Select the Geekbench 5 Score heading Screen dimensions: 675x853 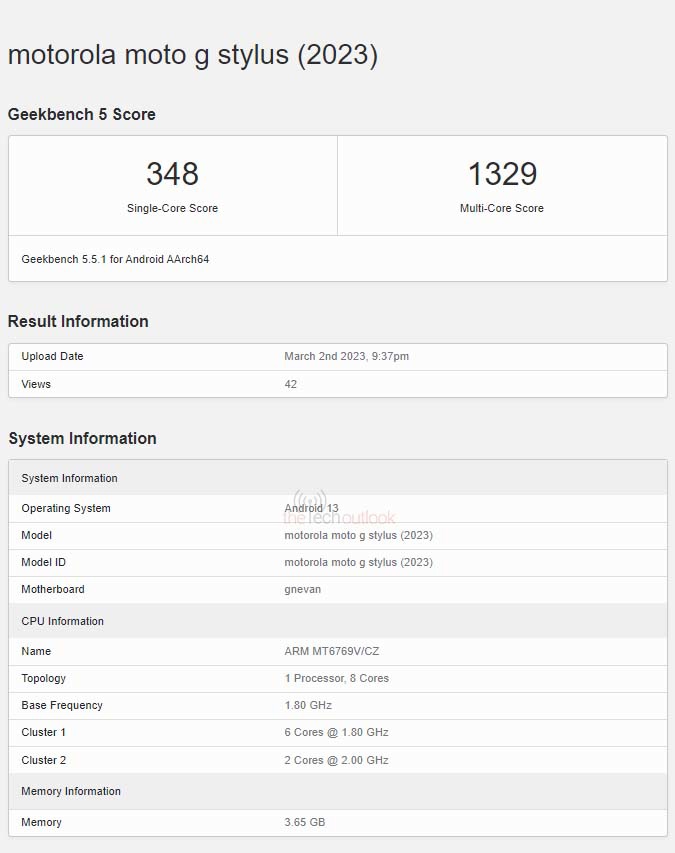(82, 115)
